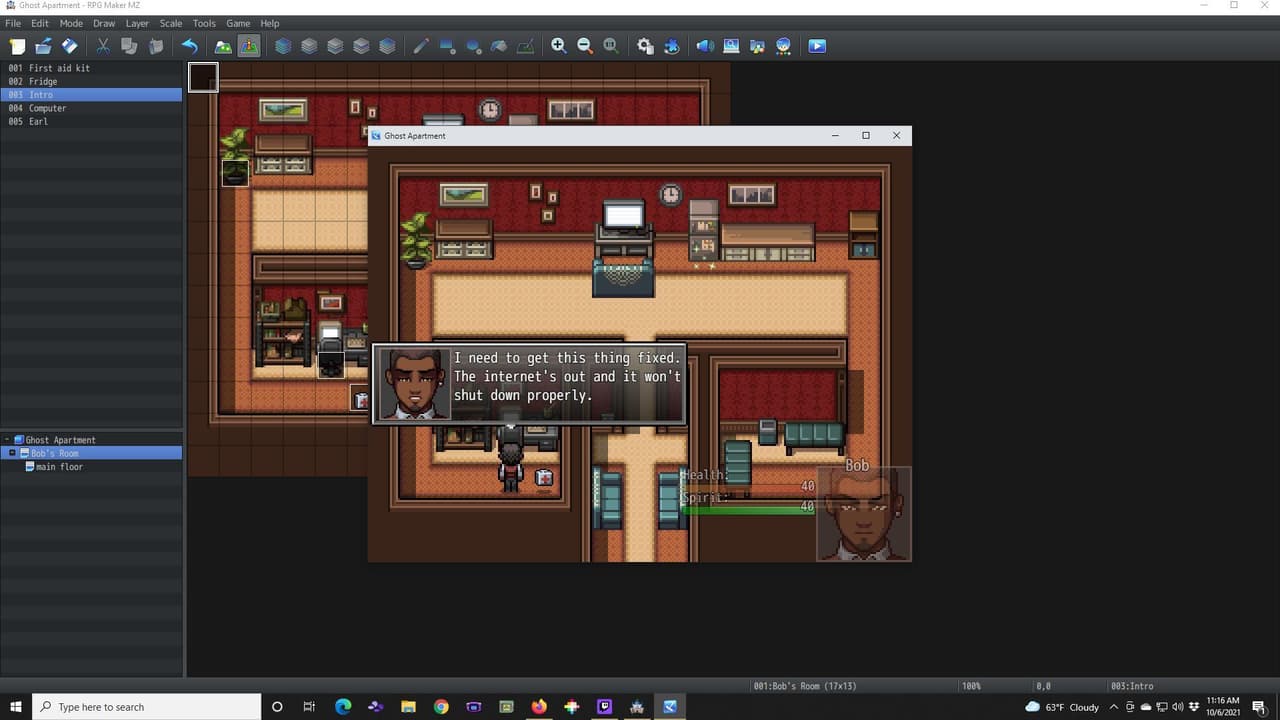Open the Windows Start menu
Viewport: 1280px width, 720px height.
pyautogui.click(x=15, y=707)
